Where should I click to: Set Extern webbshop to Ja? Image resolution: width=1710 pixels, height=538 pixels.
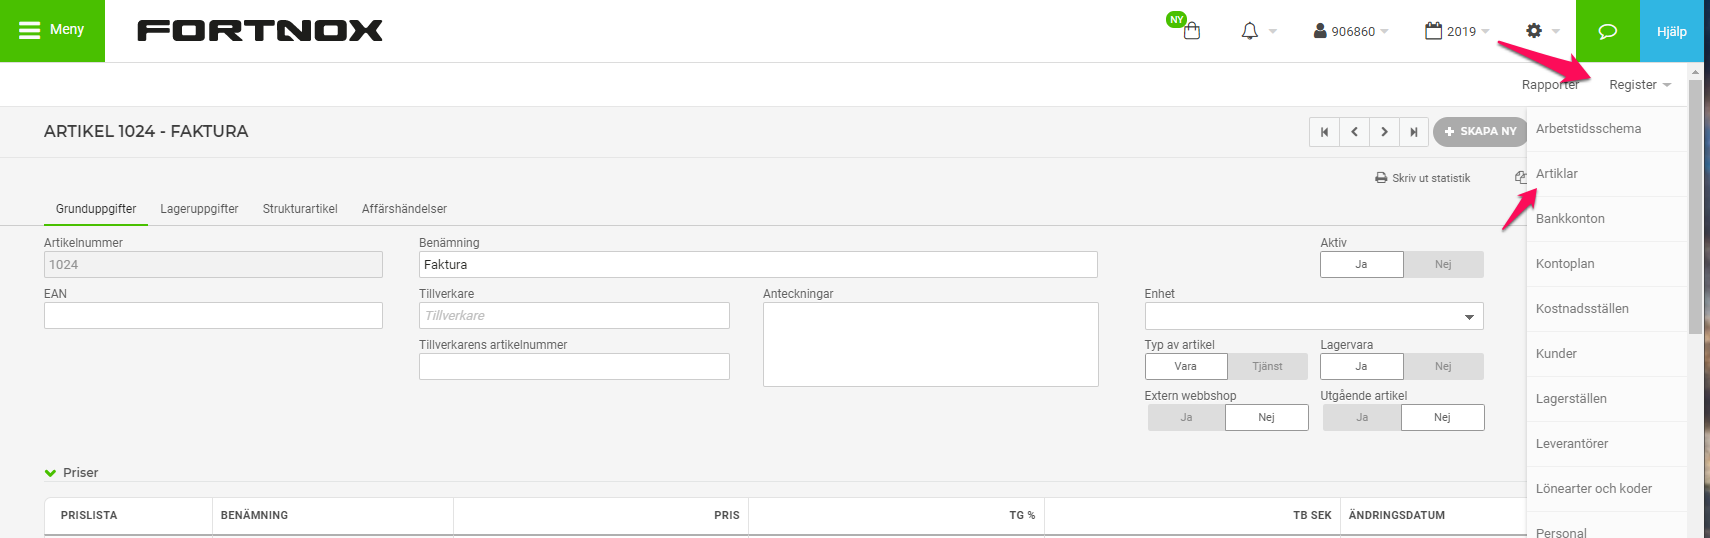click(x=1186, y=418)
